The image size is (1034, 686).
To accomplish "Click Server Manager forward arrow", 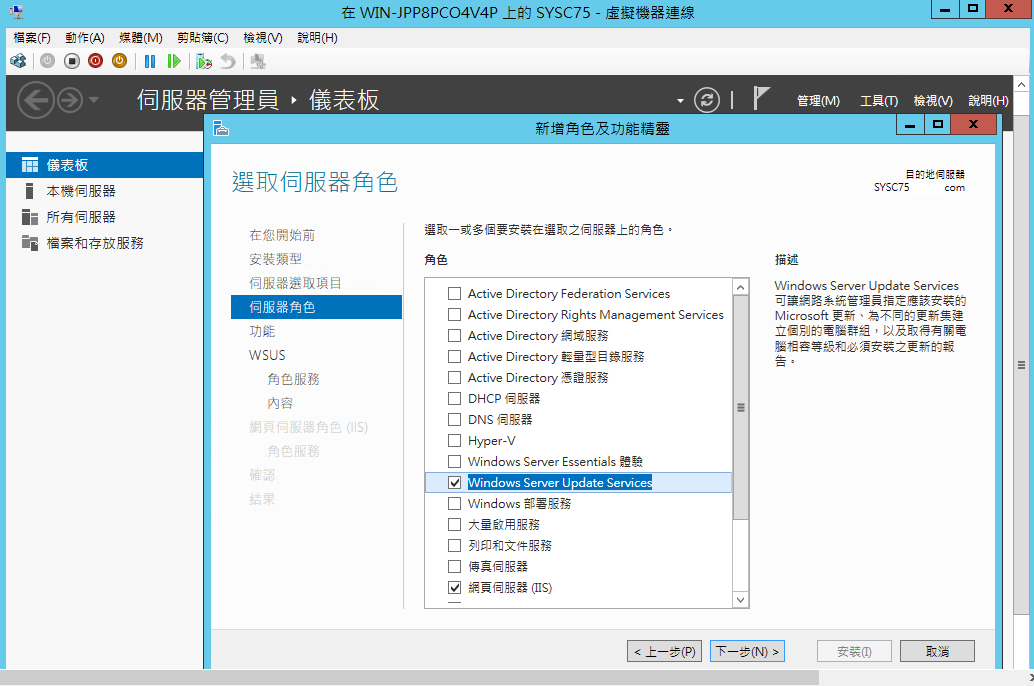I will (x=69, y=100).
